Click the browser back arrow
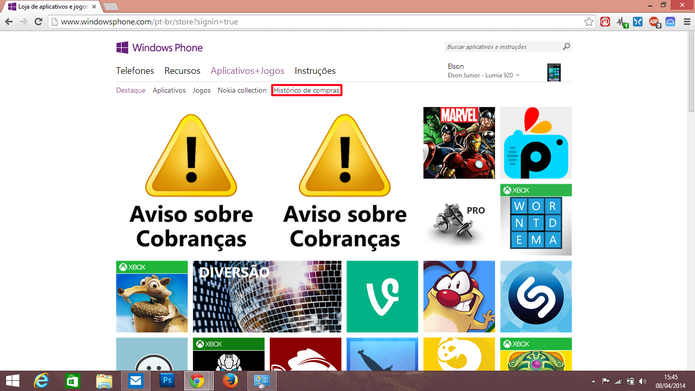The image size is (695, 391). [9, 22]
